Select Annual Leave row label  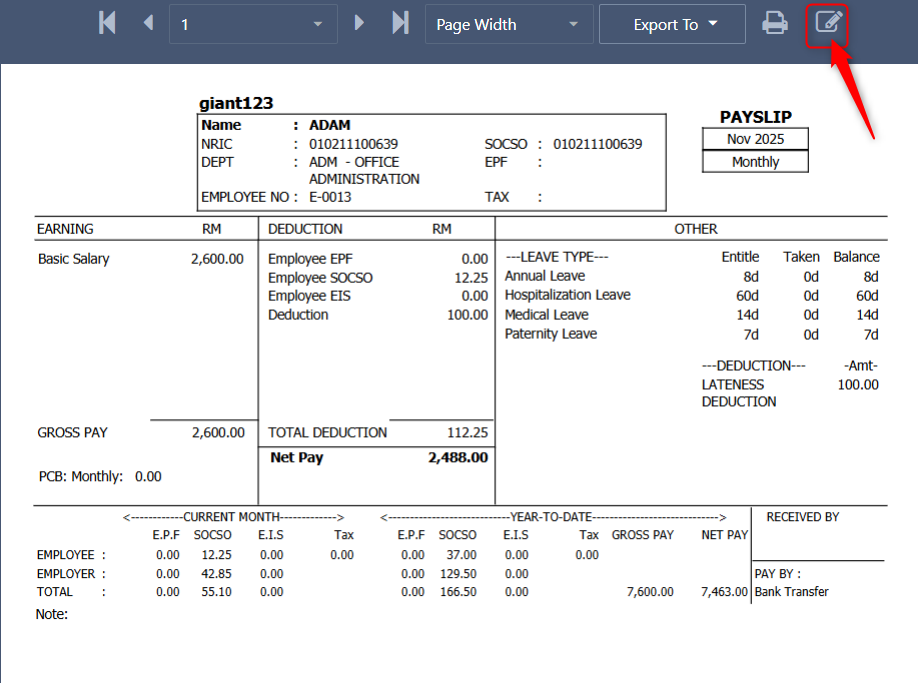(x=545, y=276)
